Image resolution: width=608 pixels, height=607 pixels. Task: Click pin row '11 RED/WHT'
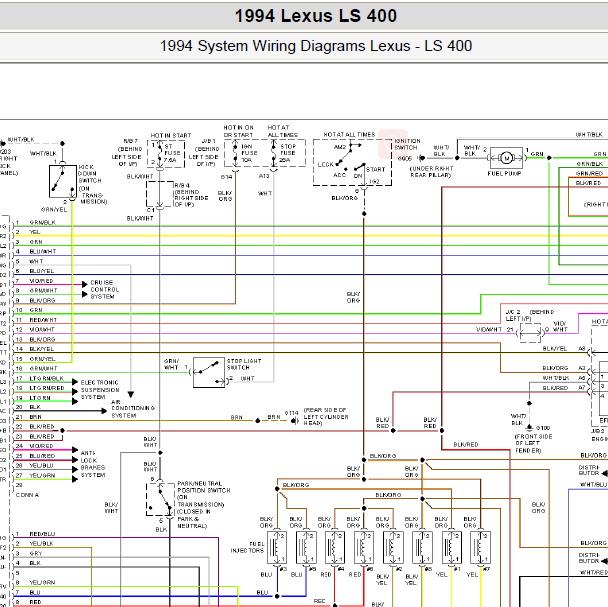point(36,320)
